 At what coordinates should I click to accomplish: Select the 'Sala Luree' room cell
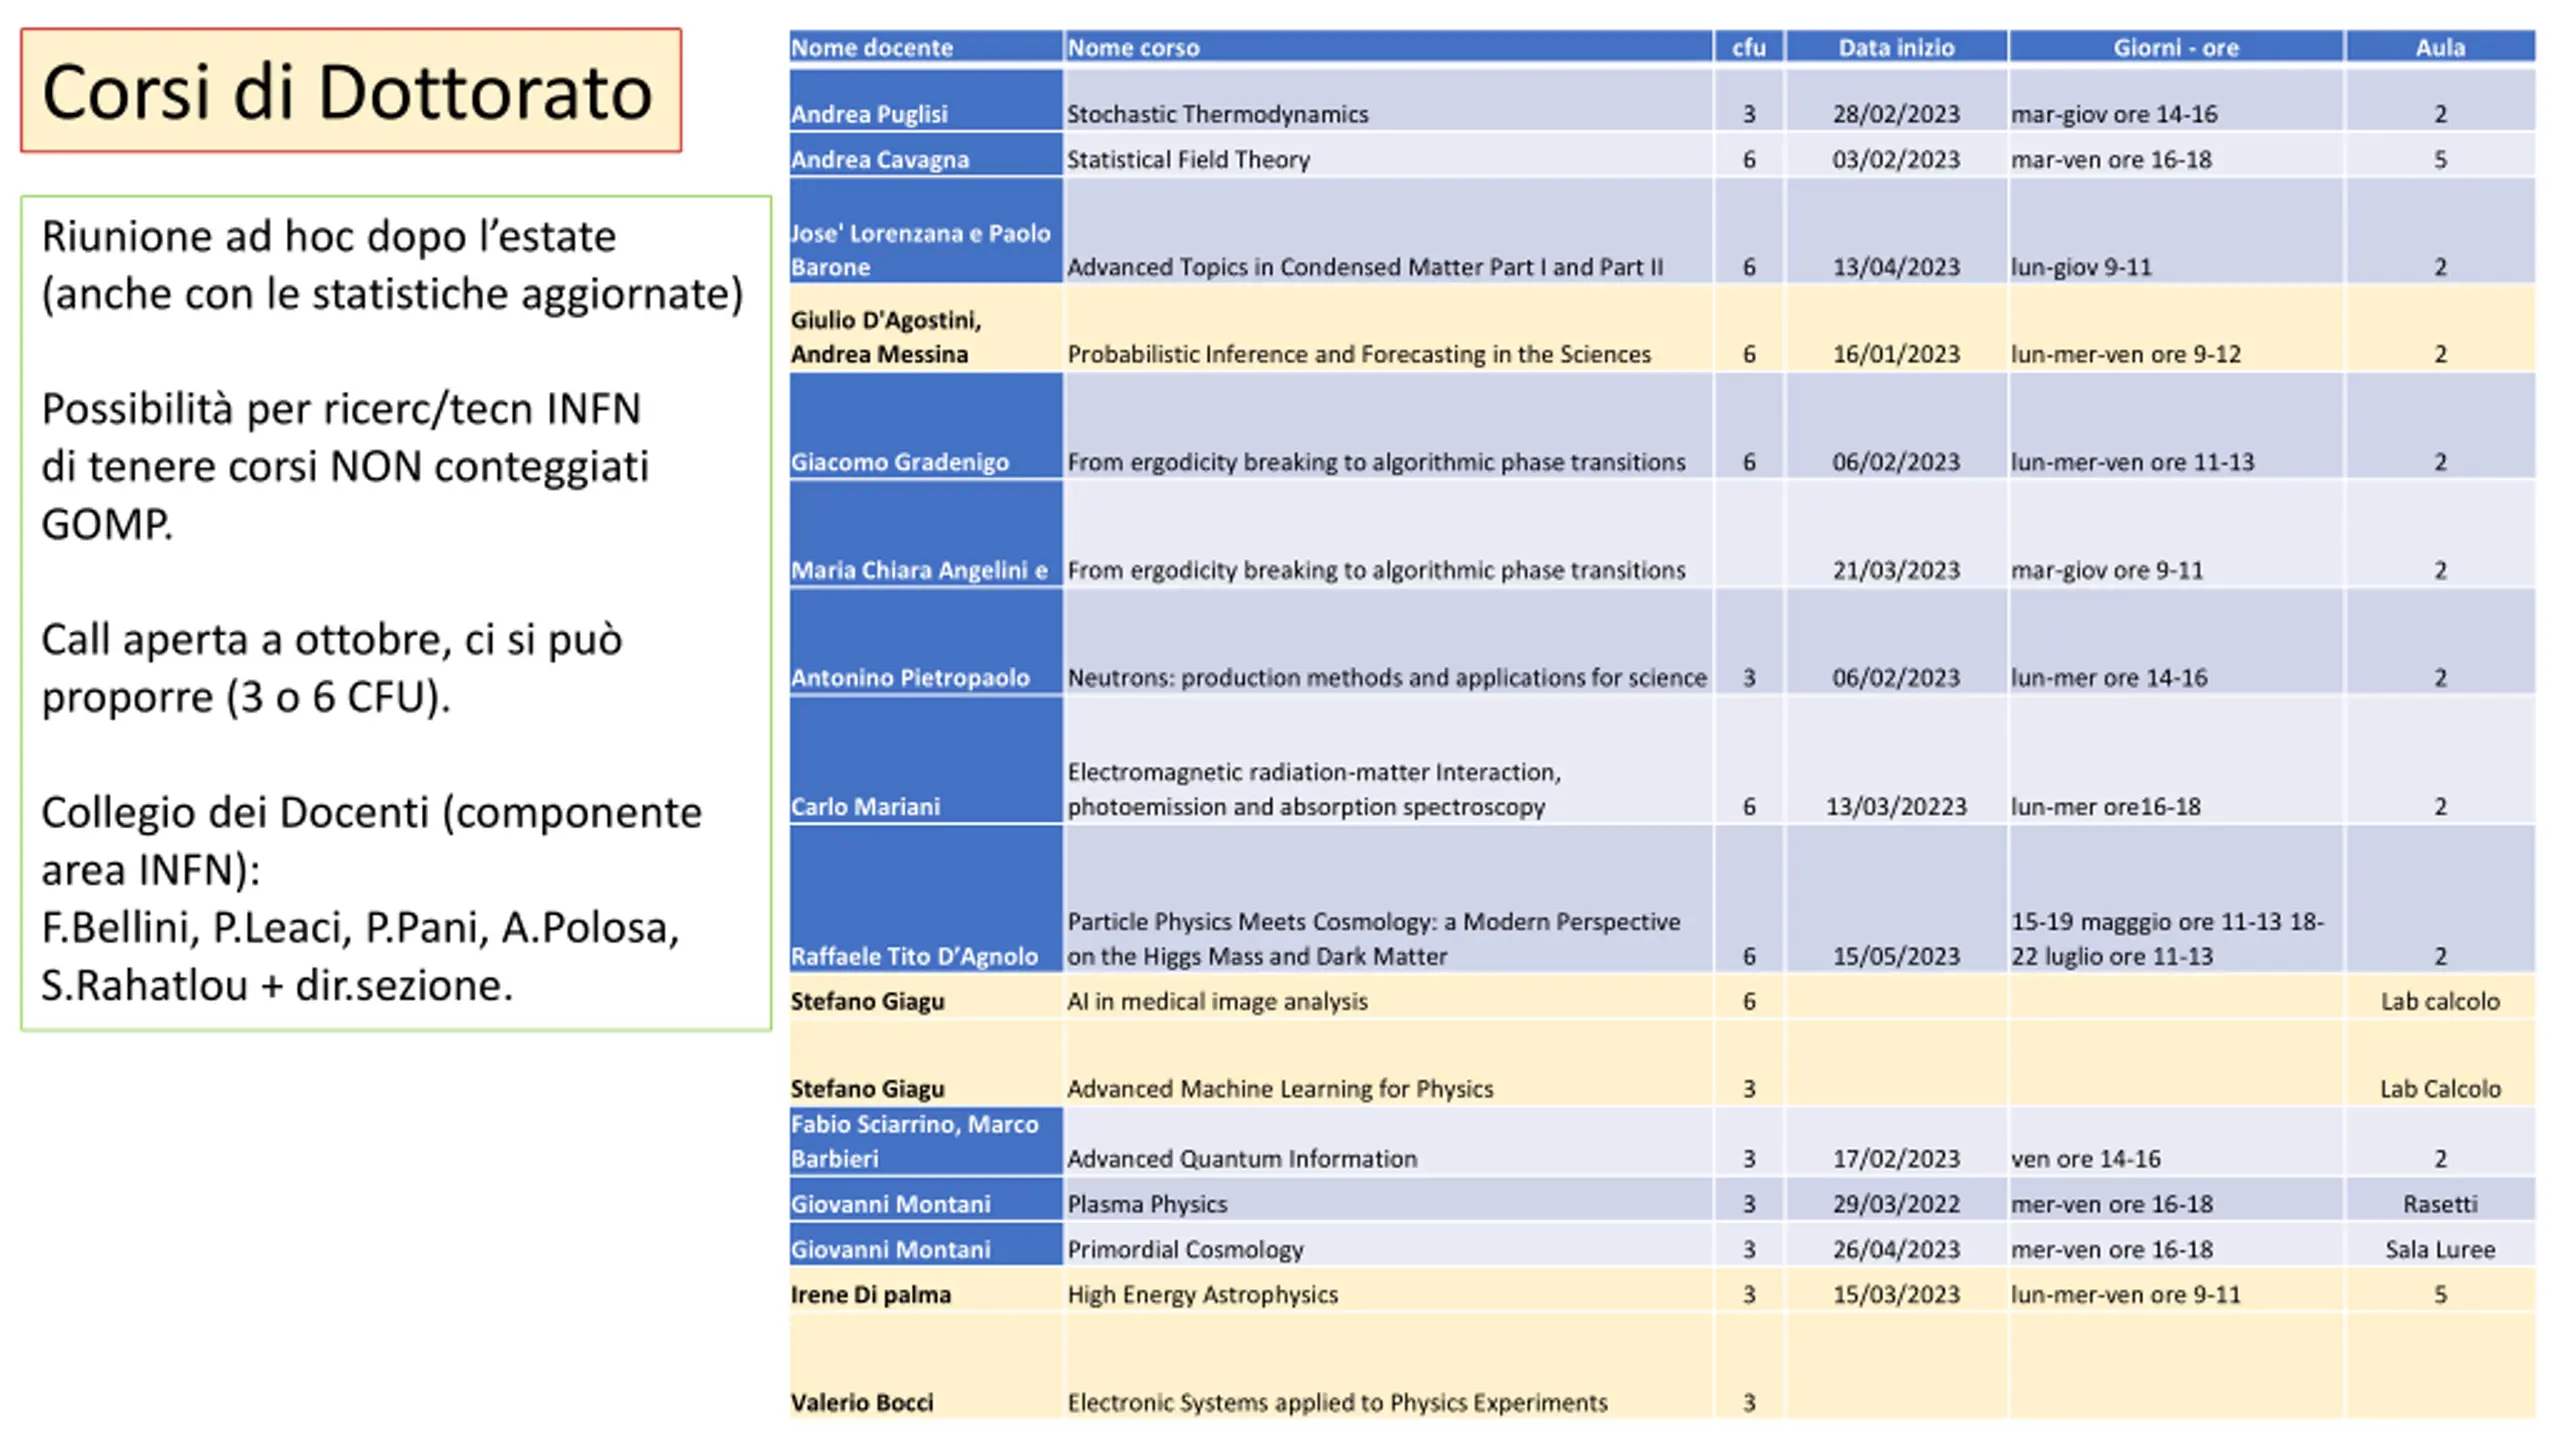click(2439, 1249)
